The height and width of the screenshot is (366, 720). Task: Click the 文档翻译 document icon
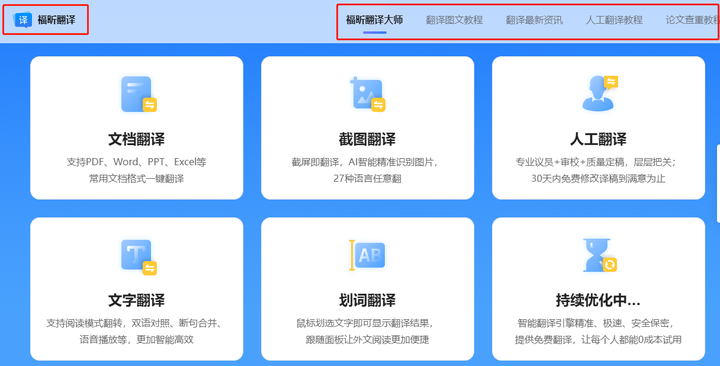tap(139, 94)
